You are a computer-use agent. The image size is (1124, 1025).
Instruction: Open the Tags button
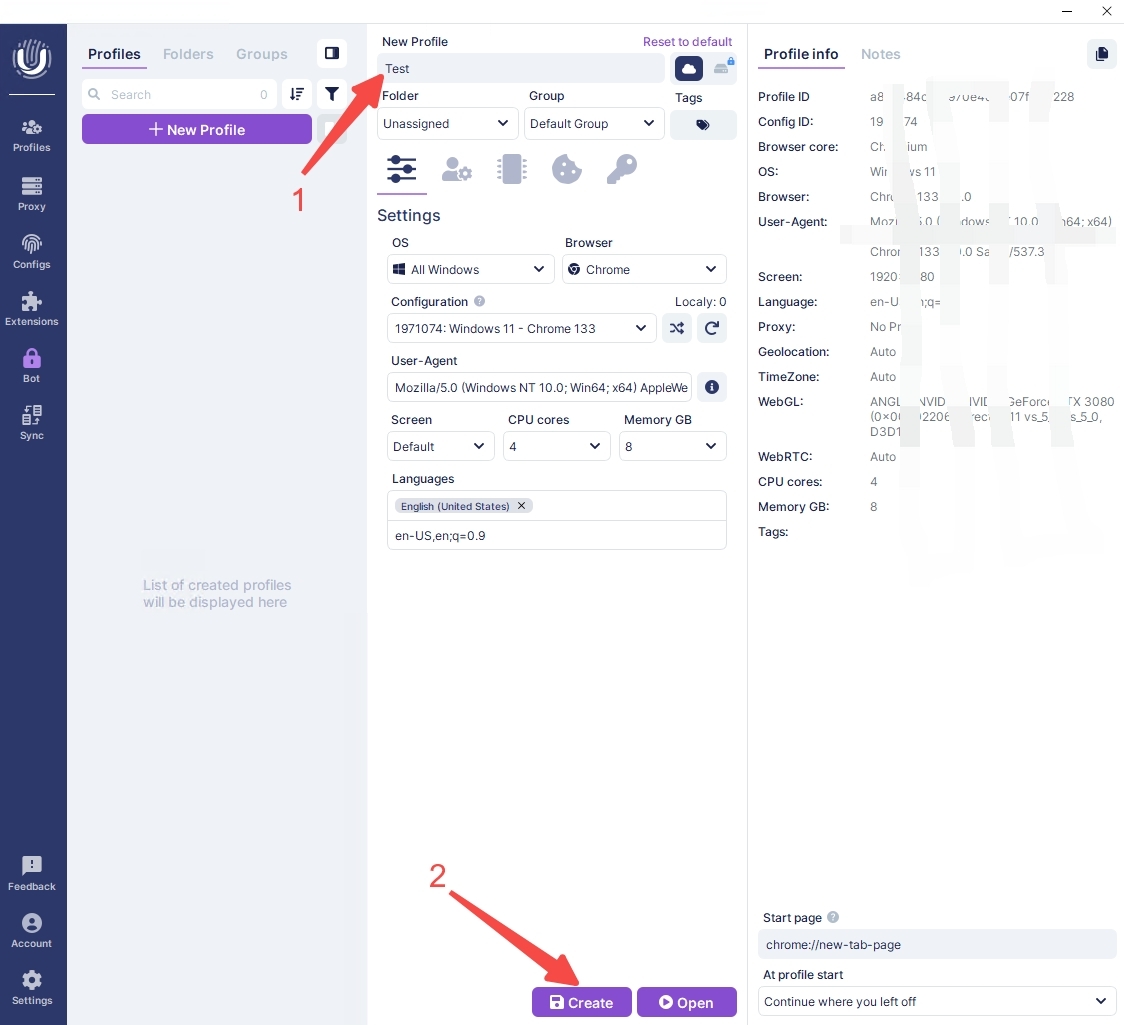point(703,125)
